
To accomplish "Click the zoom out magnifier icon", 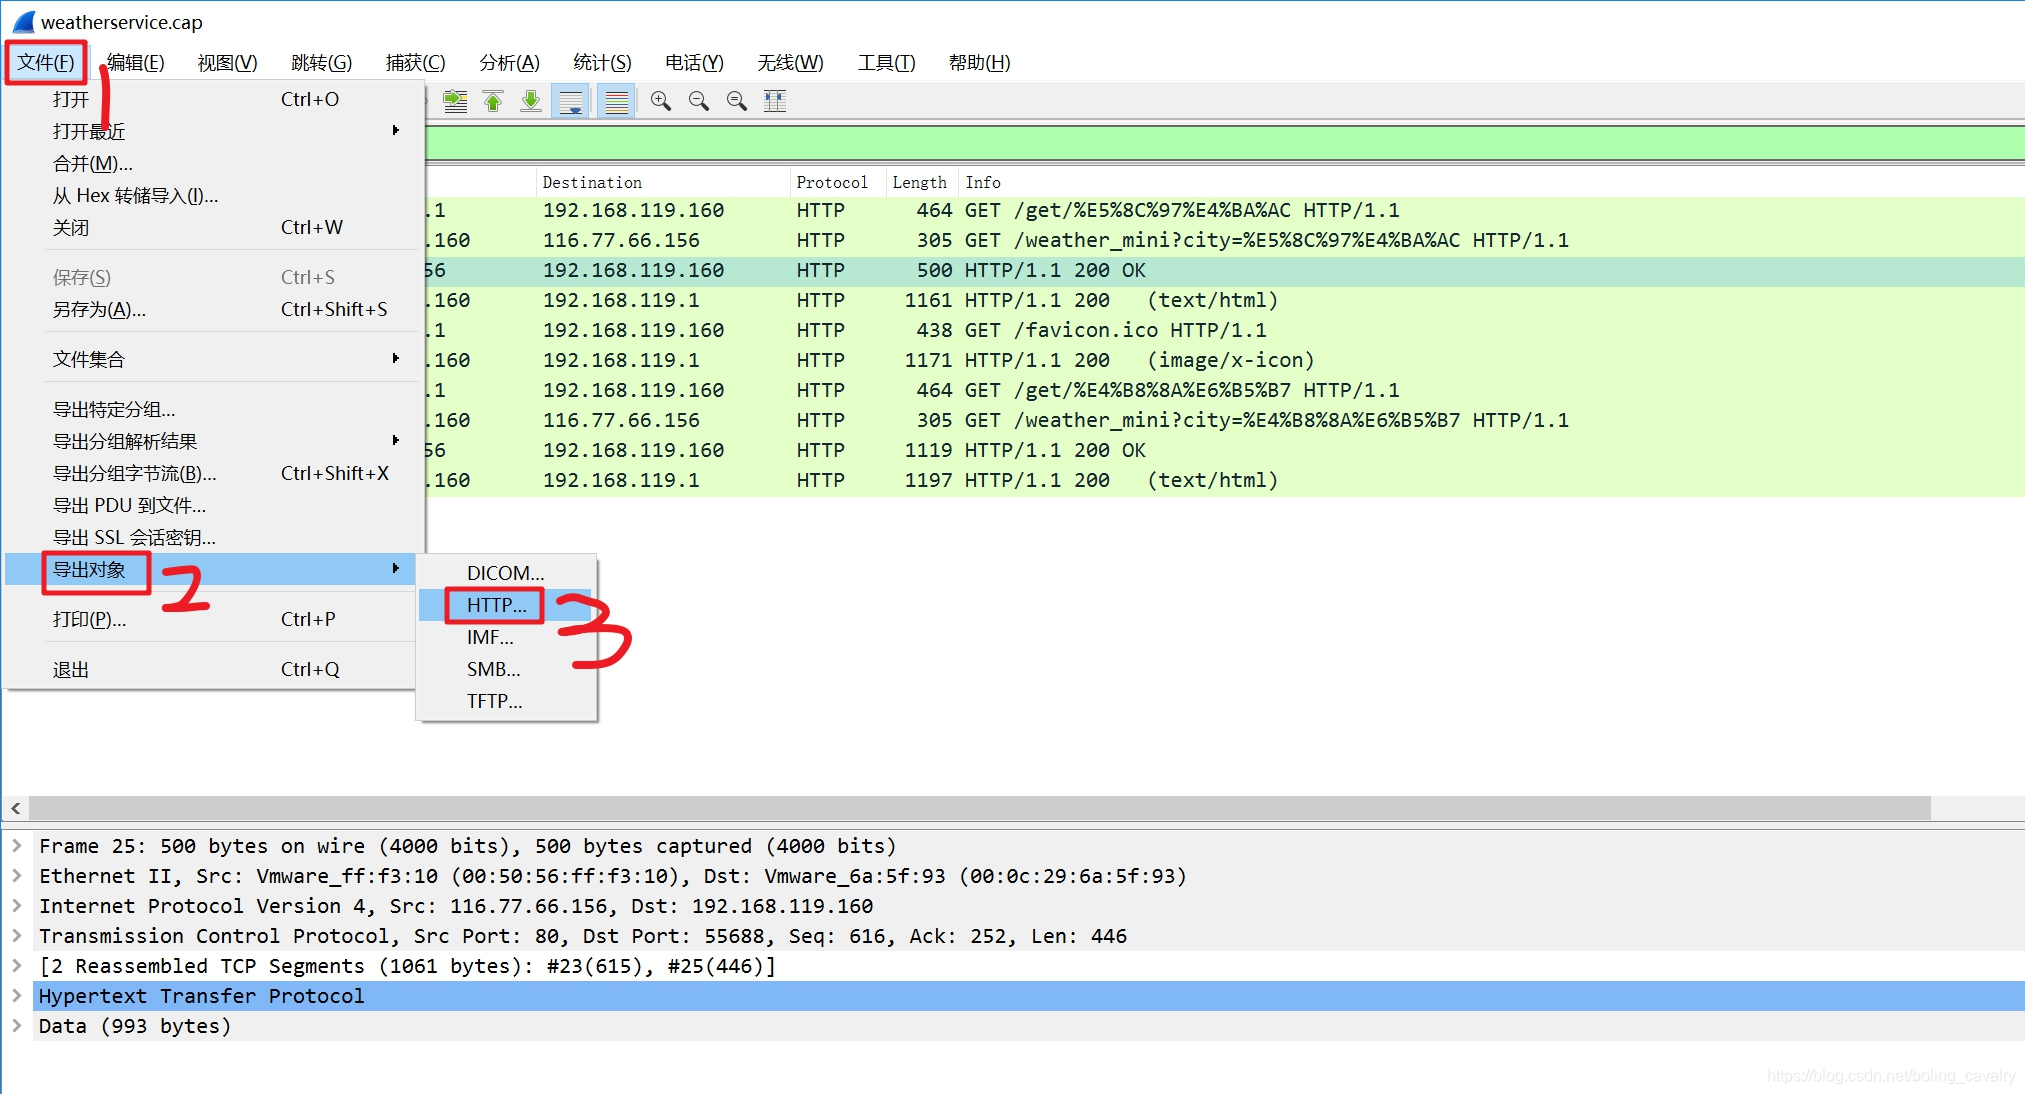I will pyautogui.click(x=698, y=101).
